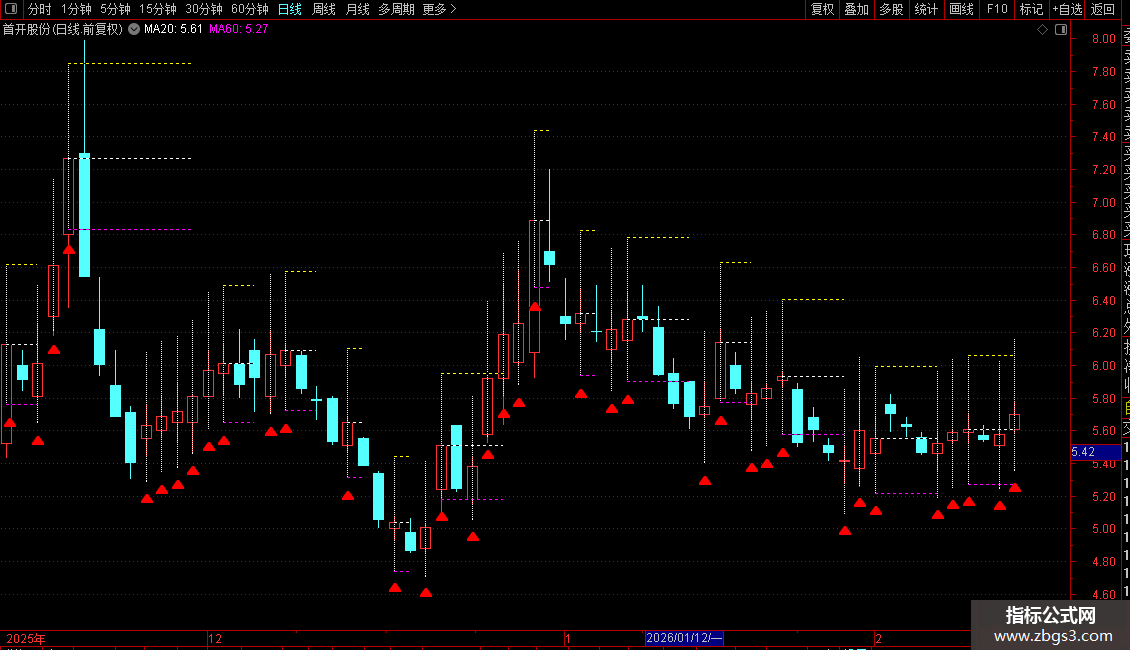
Task: Click the 4.60 price axis label
Action: [x=1103, y=595]
